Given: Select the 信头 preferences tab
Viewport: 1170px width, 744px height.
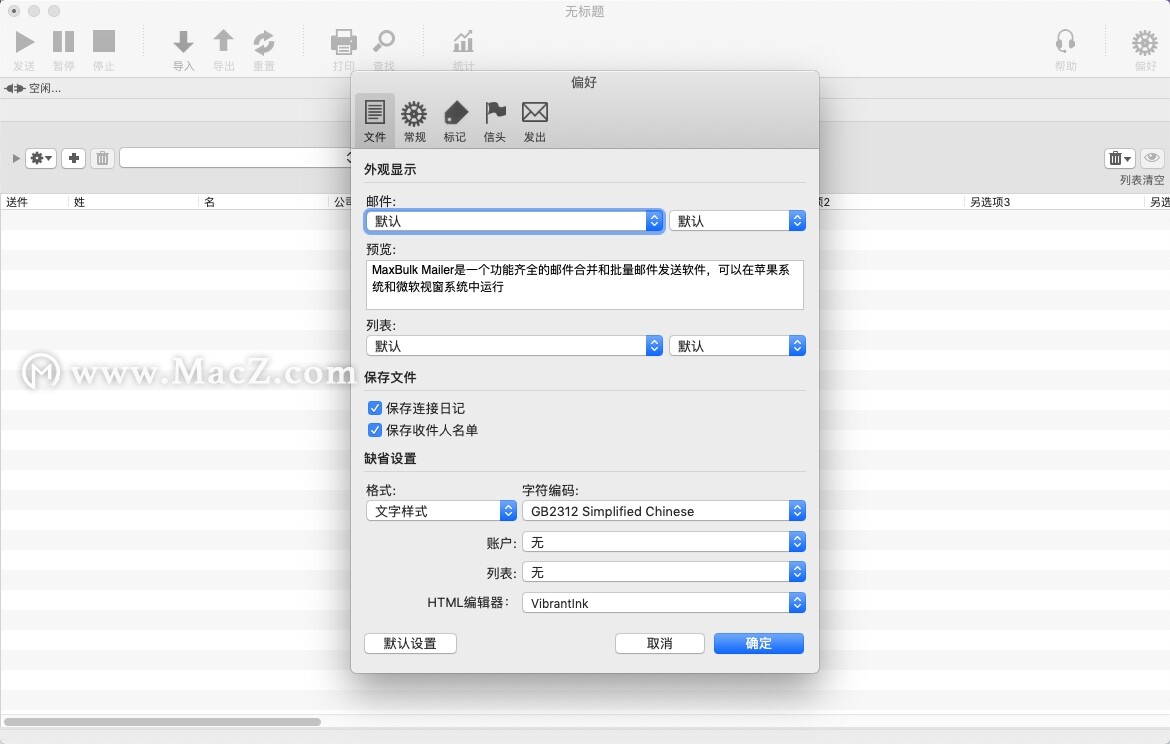Looking at the screenshot, I should click(494, 118).
